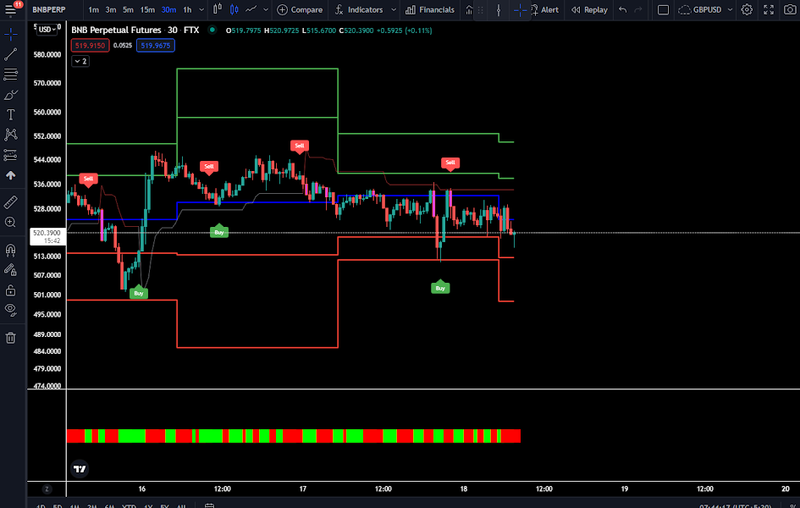Select the 1h timeframe
This screenshot has height=508, width=800.
(187, 10)
